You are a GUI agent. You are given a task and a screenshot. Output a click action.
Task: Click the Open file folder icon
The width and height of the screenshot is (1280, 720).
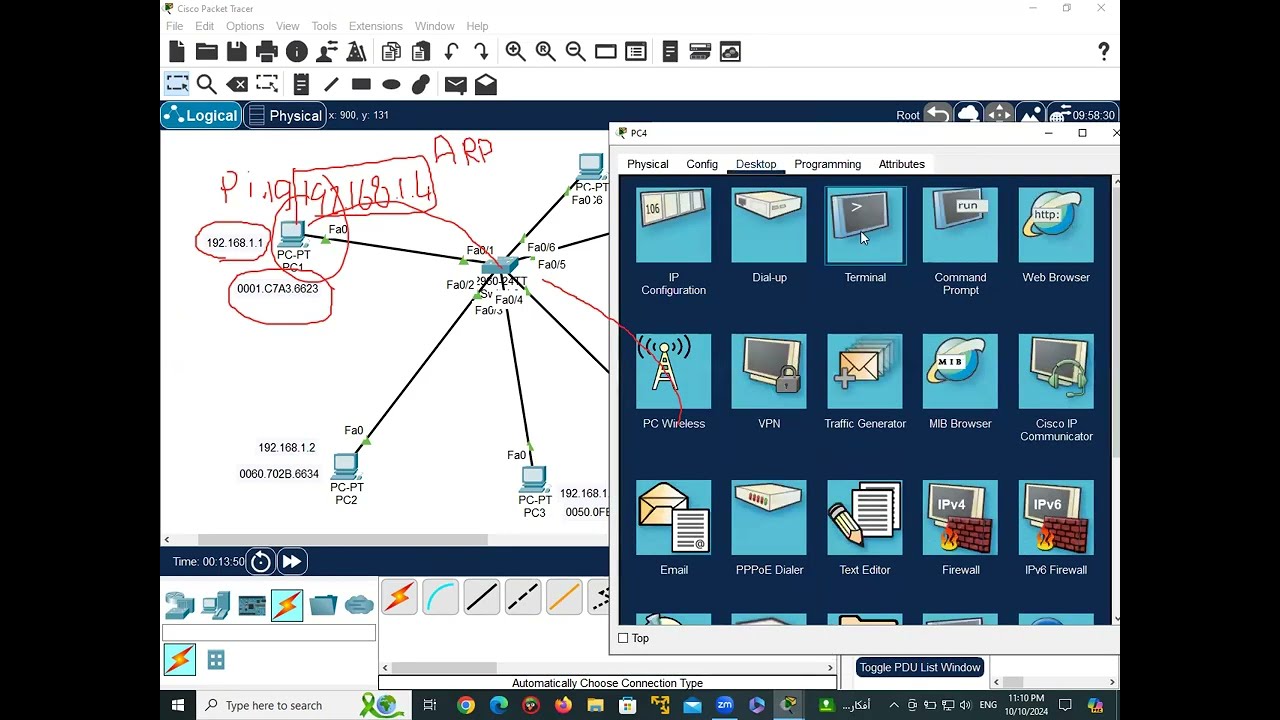tap(207, 52)
